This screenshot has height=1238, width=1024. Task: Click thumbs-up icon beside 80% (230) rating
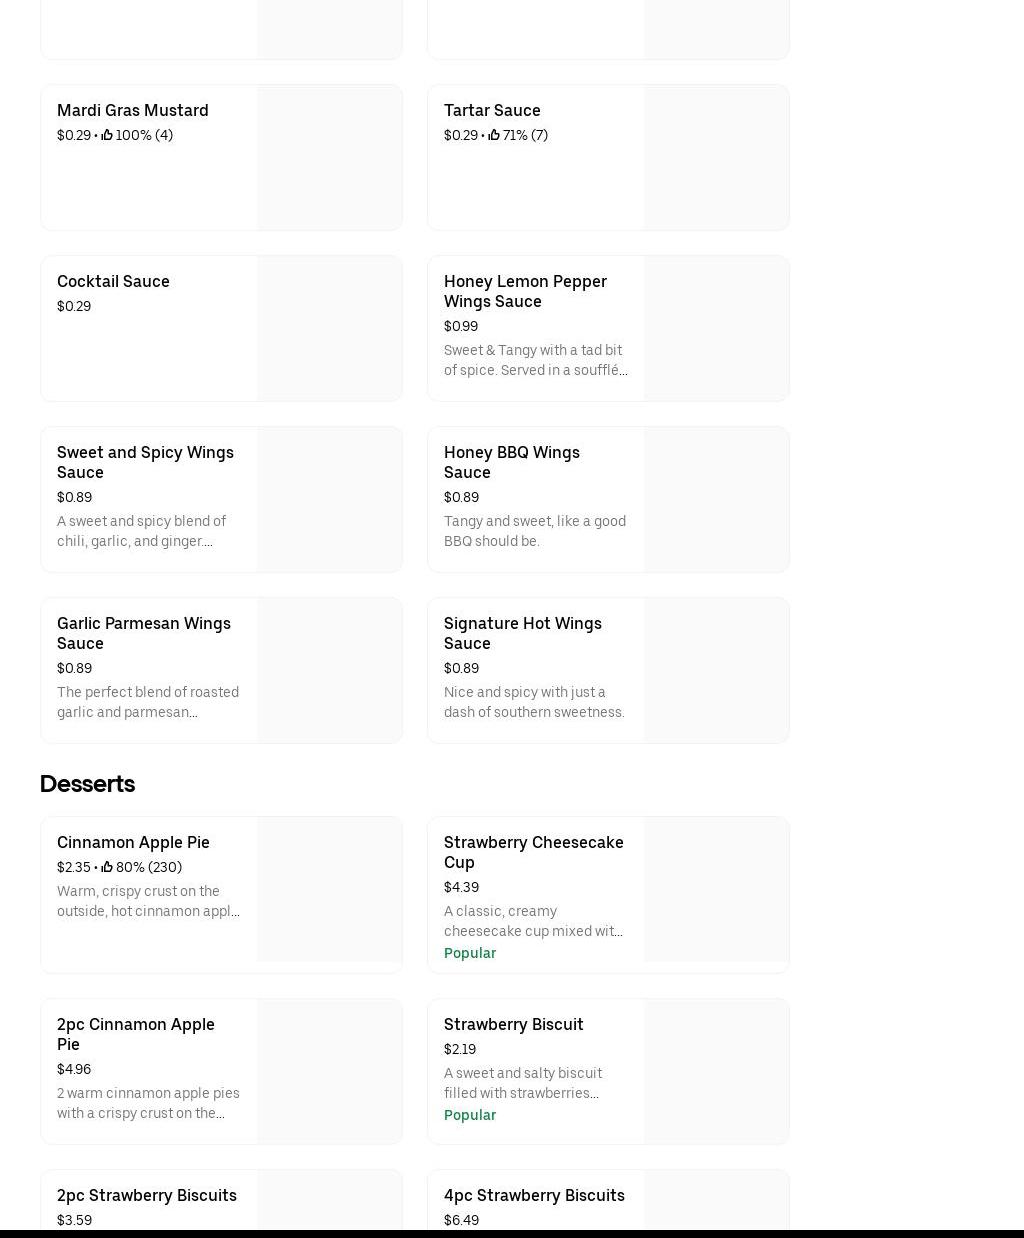point(107,867)
